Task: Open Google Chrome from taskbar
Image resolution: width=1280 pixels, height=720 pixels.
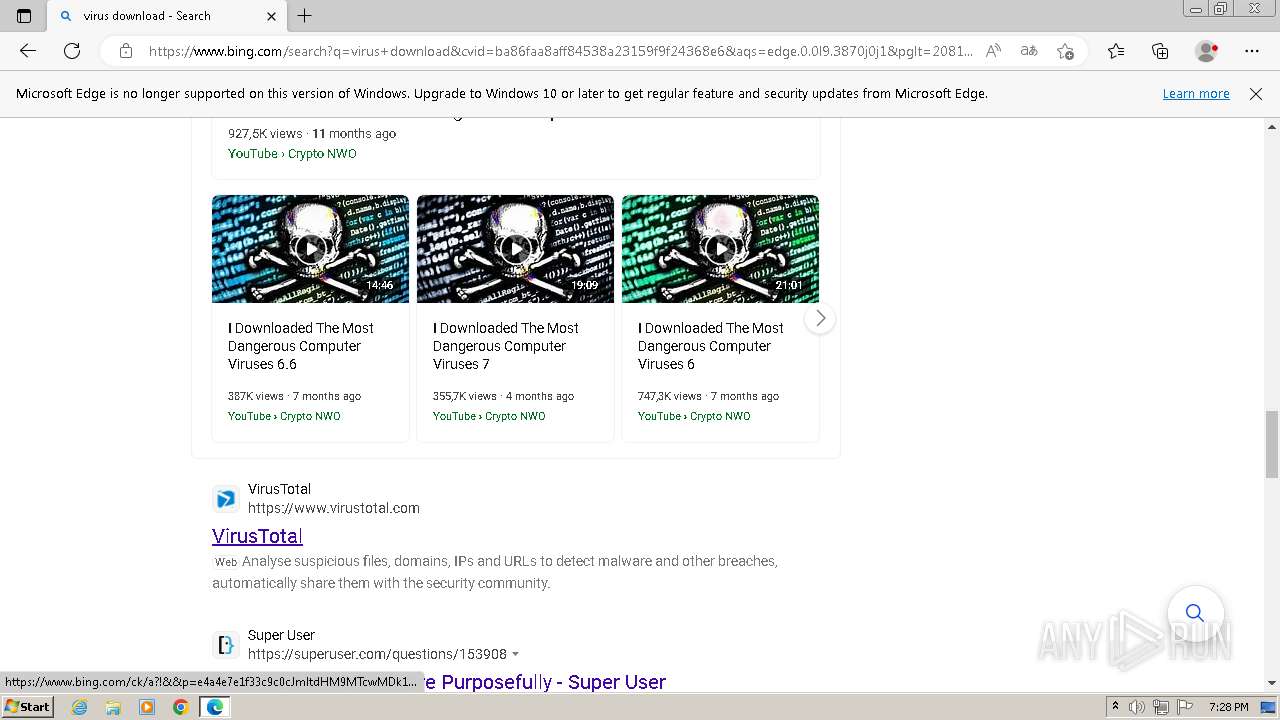Action: pos(181,707)
